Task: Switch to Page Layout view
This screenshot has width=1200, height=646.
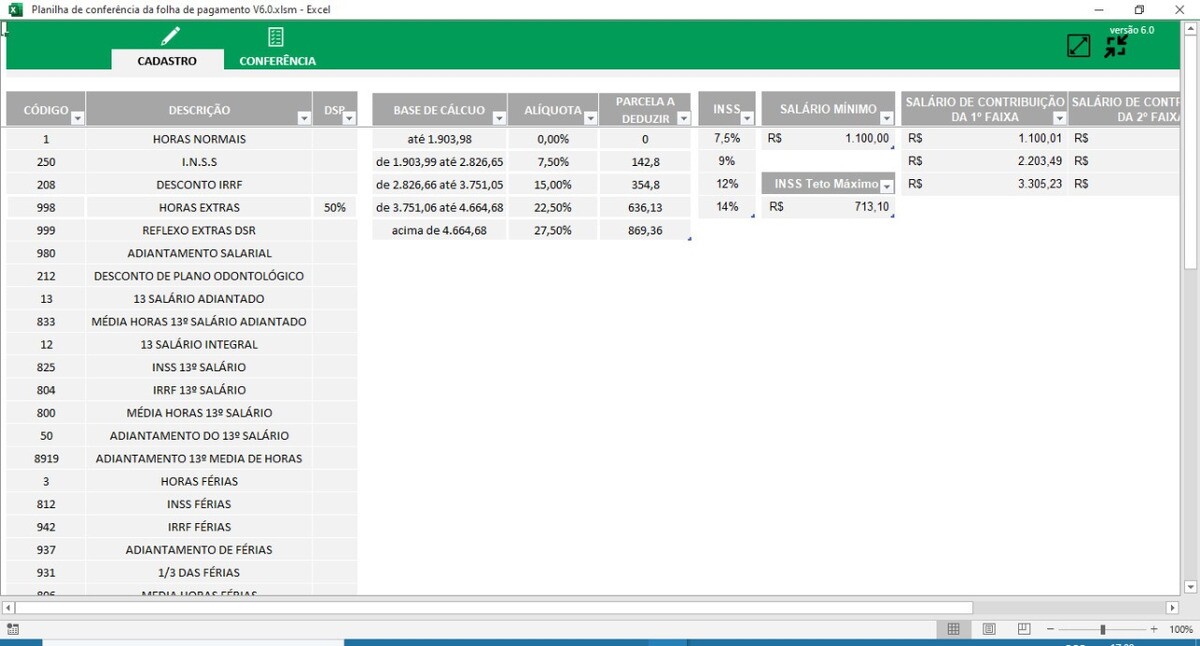Action: click(988, 629)
